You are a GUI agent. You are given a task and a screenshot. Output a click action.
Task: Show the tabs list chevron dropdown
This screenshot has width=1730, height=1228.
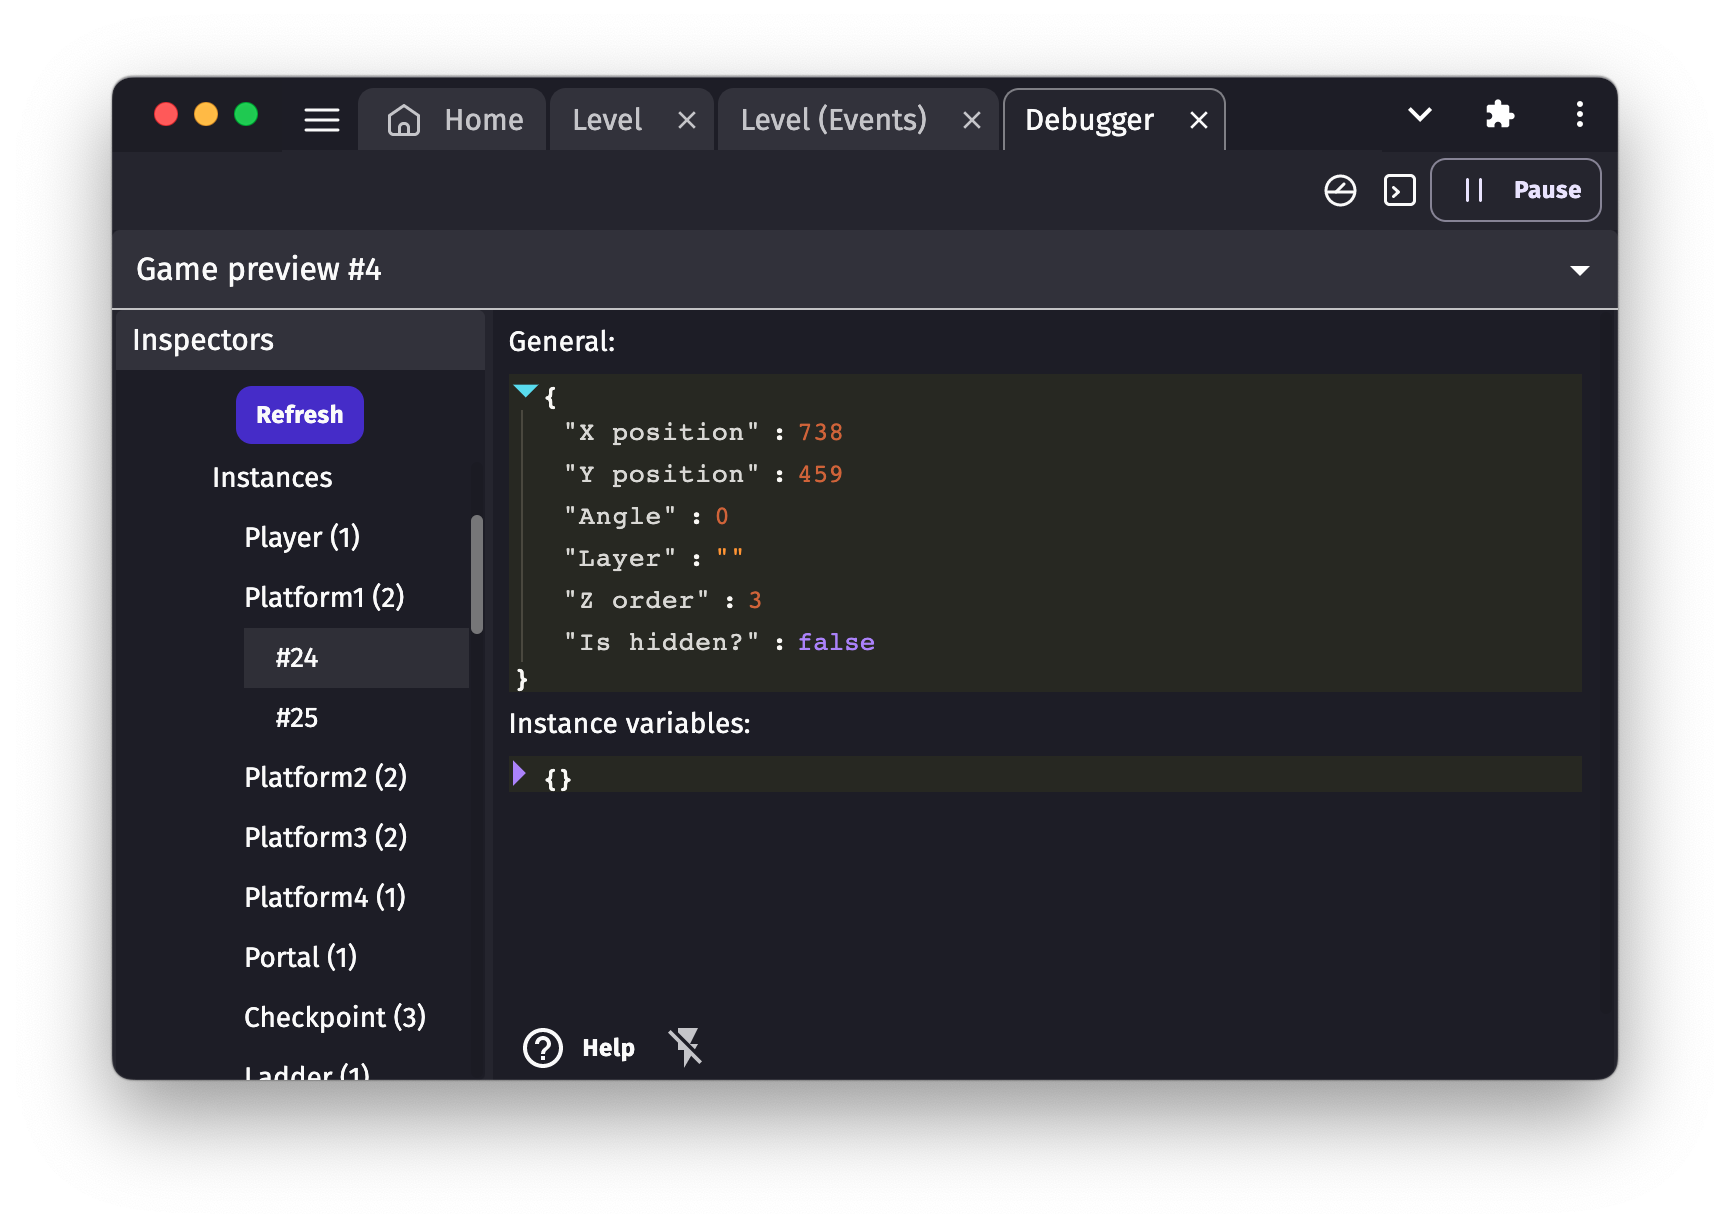pos(1419,115)
